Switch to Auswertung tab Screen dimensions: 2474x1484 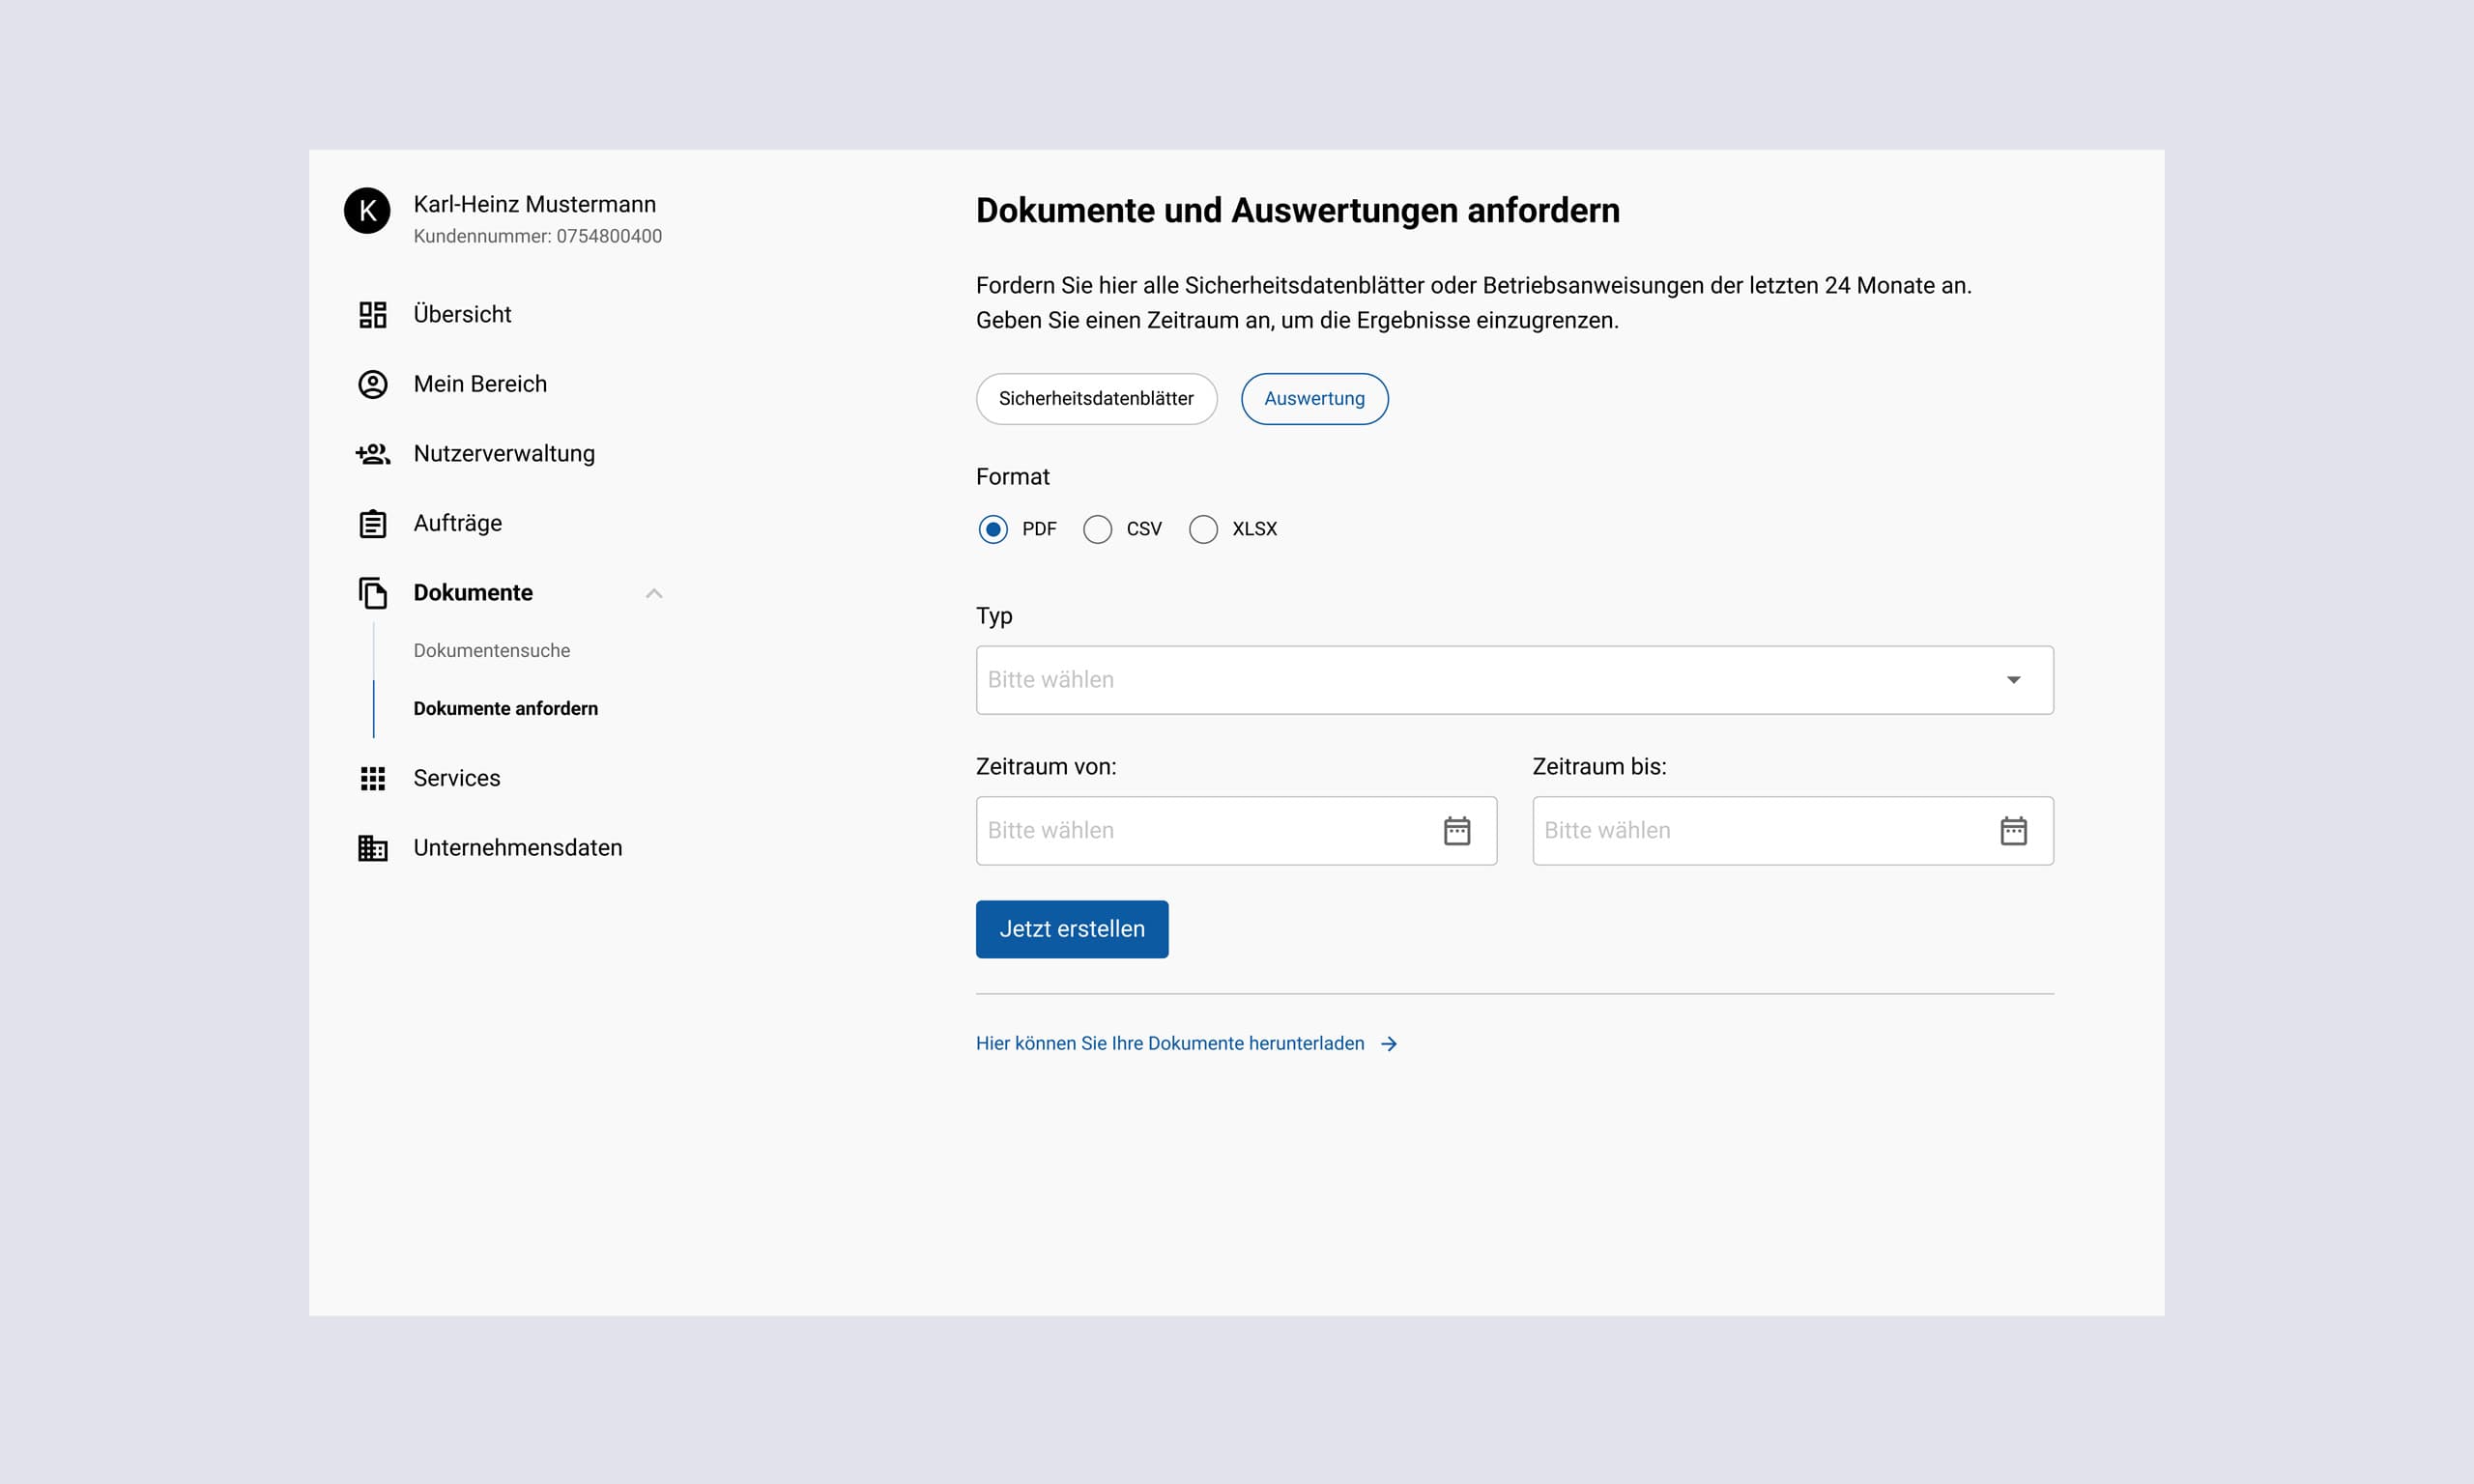pyautogui.click(x=1313, y=397)
